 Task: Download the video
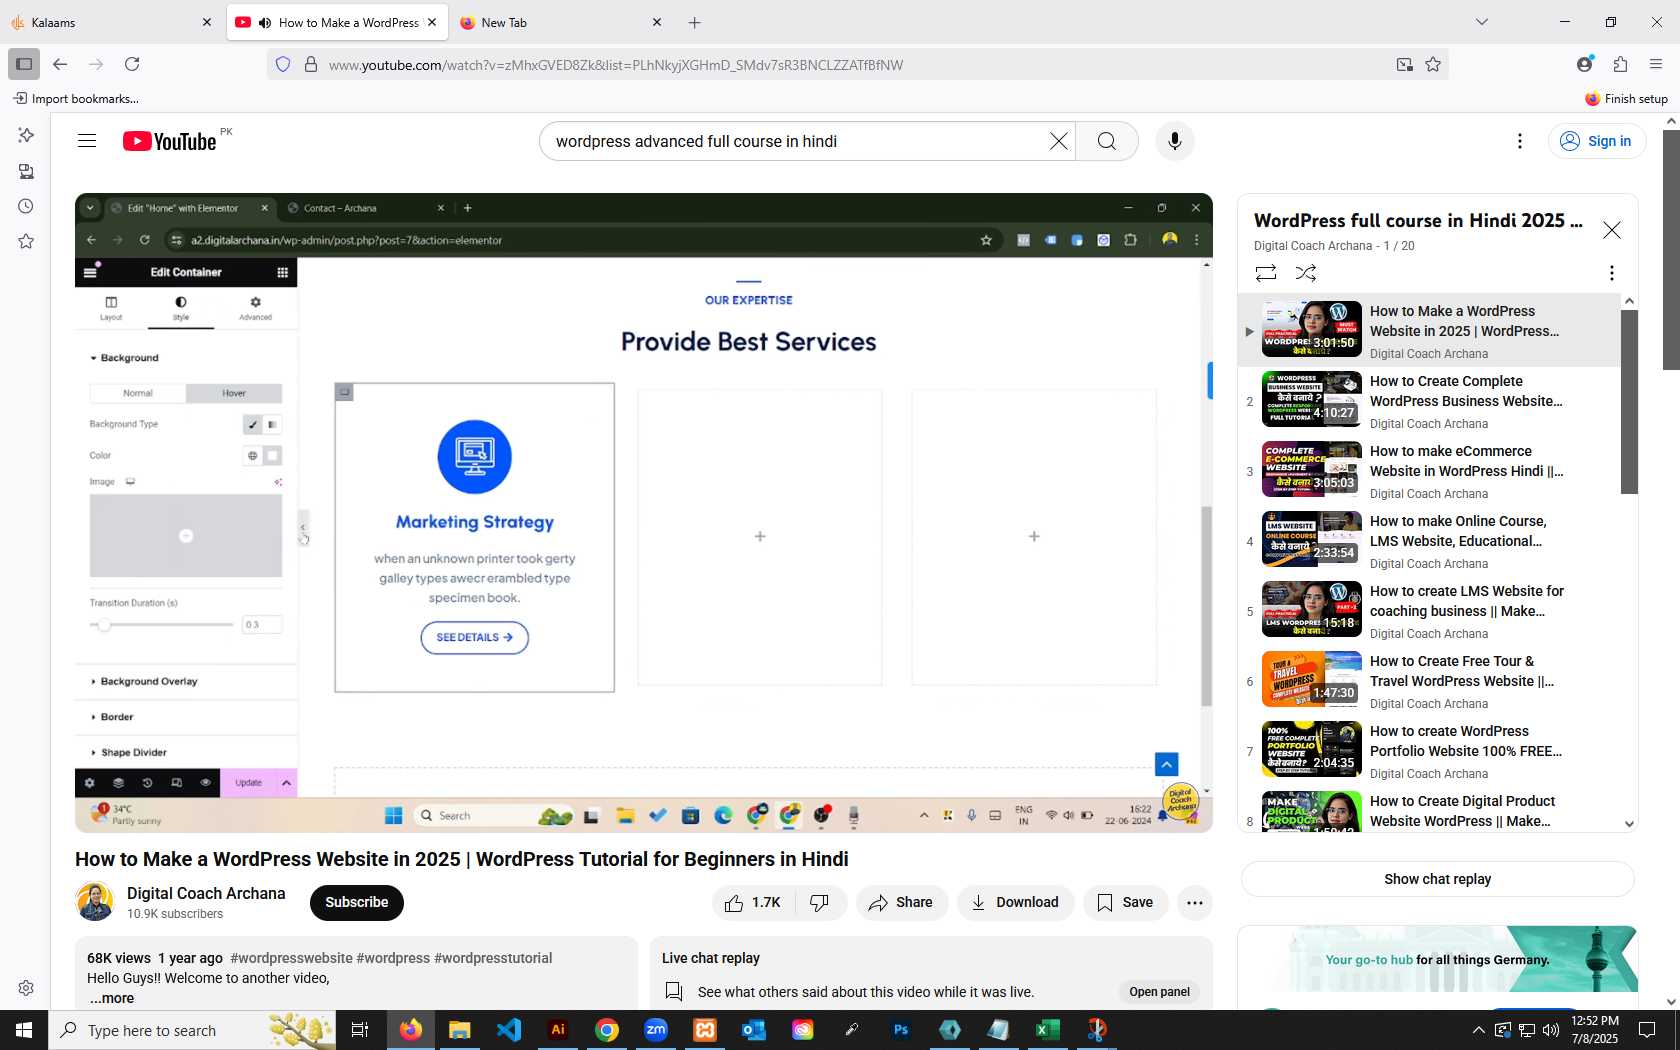pyautogui.click(x=1015, y=903)
